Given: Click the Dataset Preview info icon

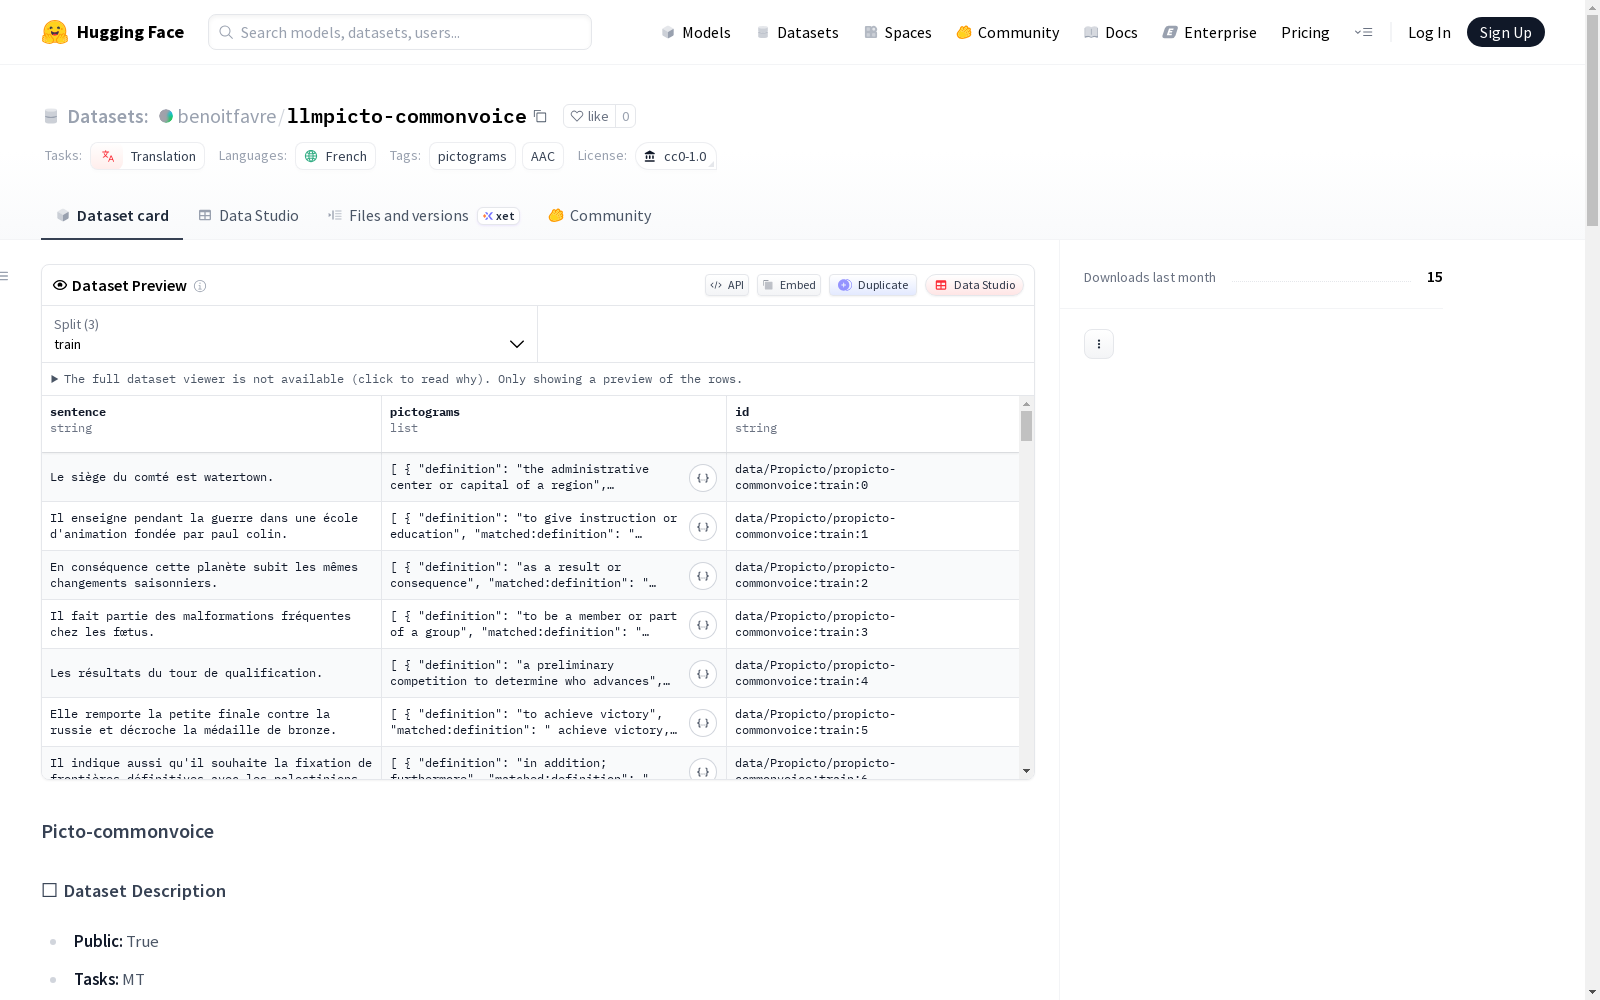Looking at the screenshot, I should 200,286.
